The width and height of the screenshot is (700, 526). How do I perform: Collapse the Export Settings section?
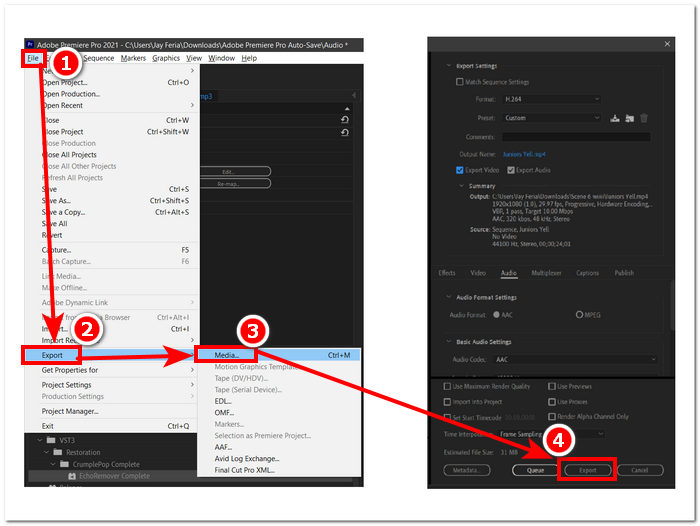pyautogui.click(x=449, y=66)
